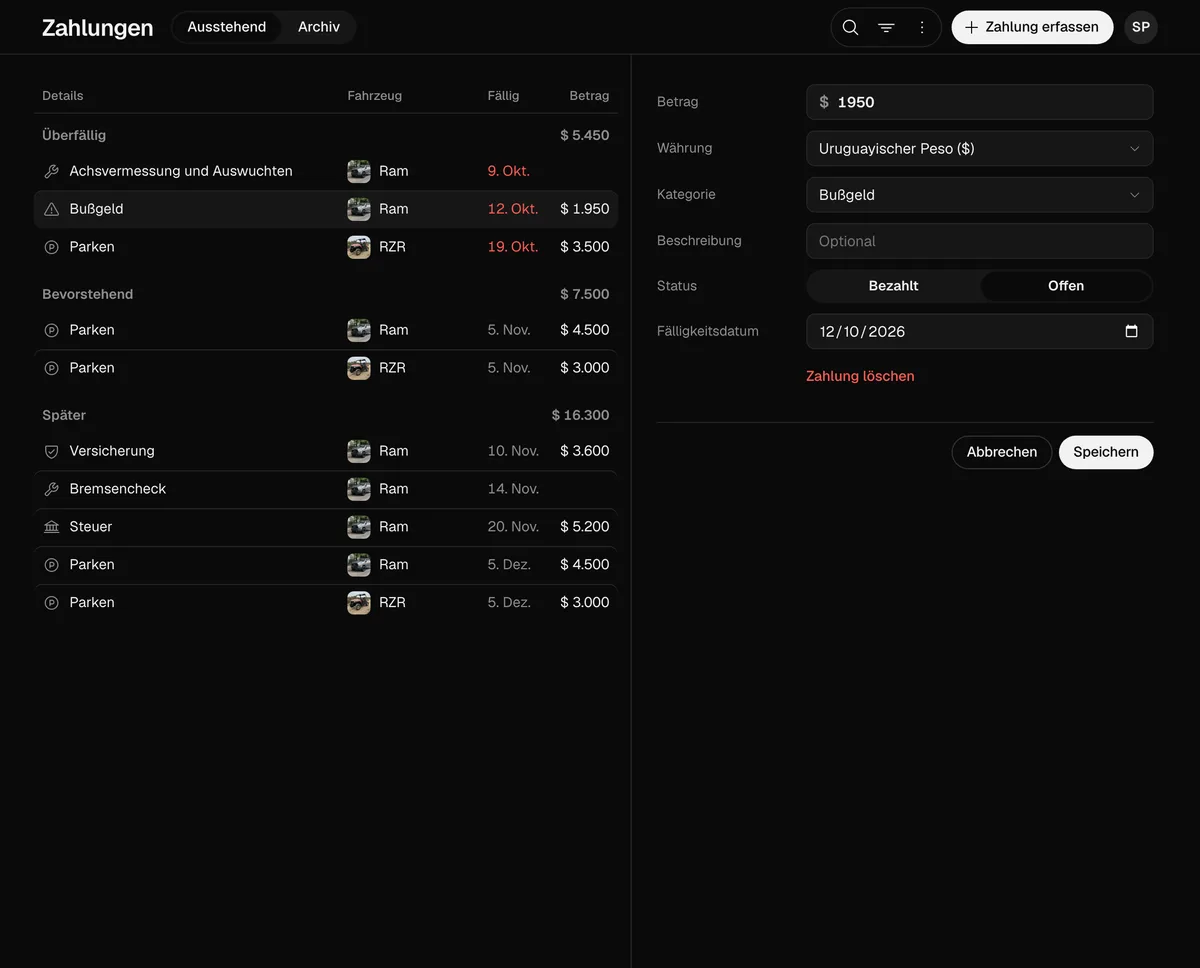Set status to Bezahlt
Viewport: 1200px width, 968px height.
[x=894, y=286]
